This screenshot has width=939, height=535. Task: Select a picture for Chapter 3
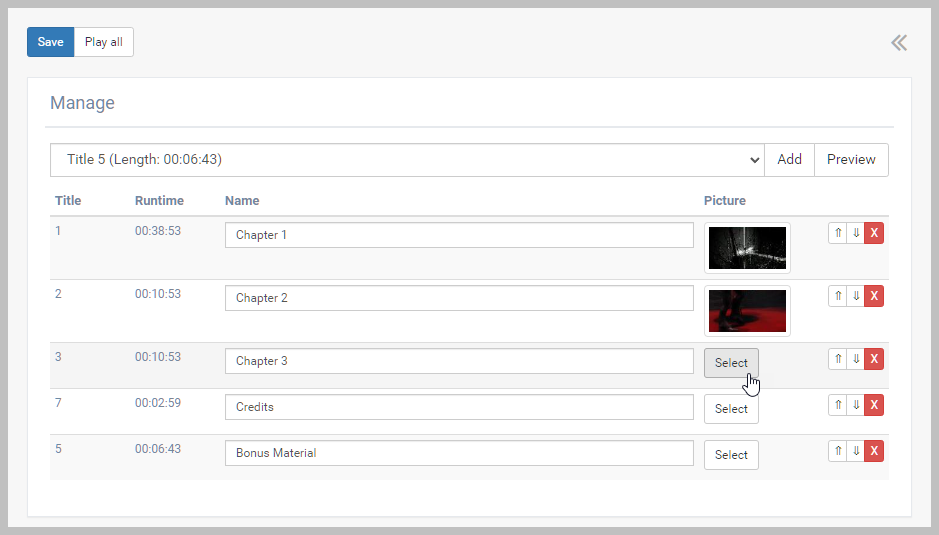(731, 363)
